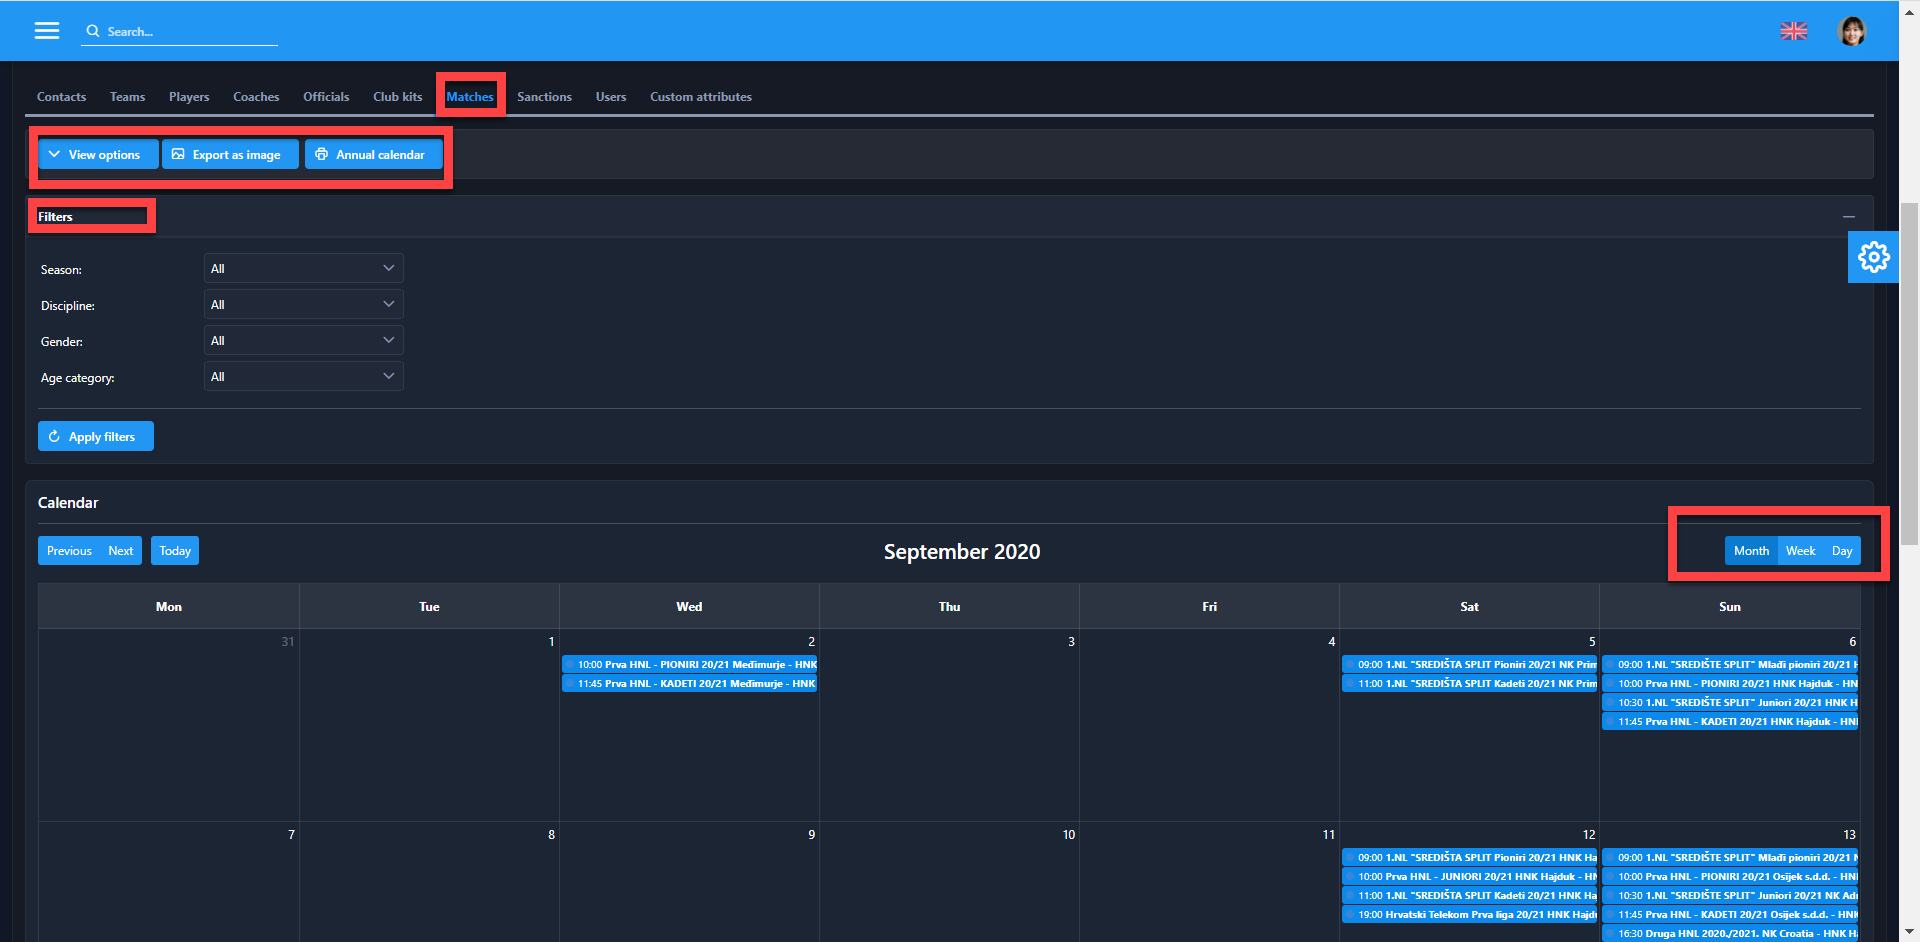Click the Apply filters button
This screenshot has width=1920, height=942.
coord(96,437)
